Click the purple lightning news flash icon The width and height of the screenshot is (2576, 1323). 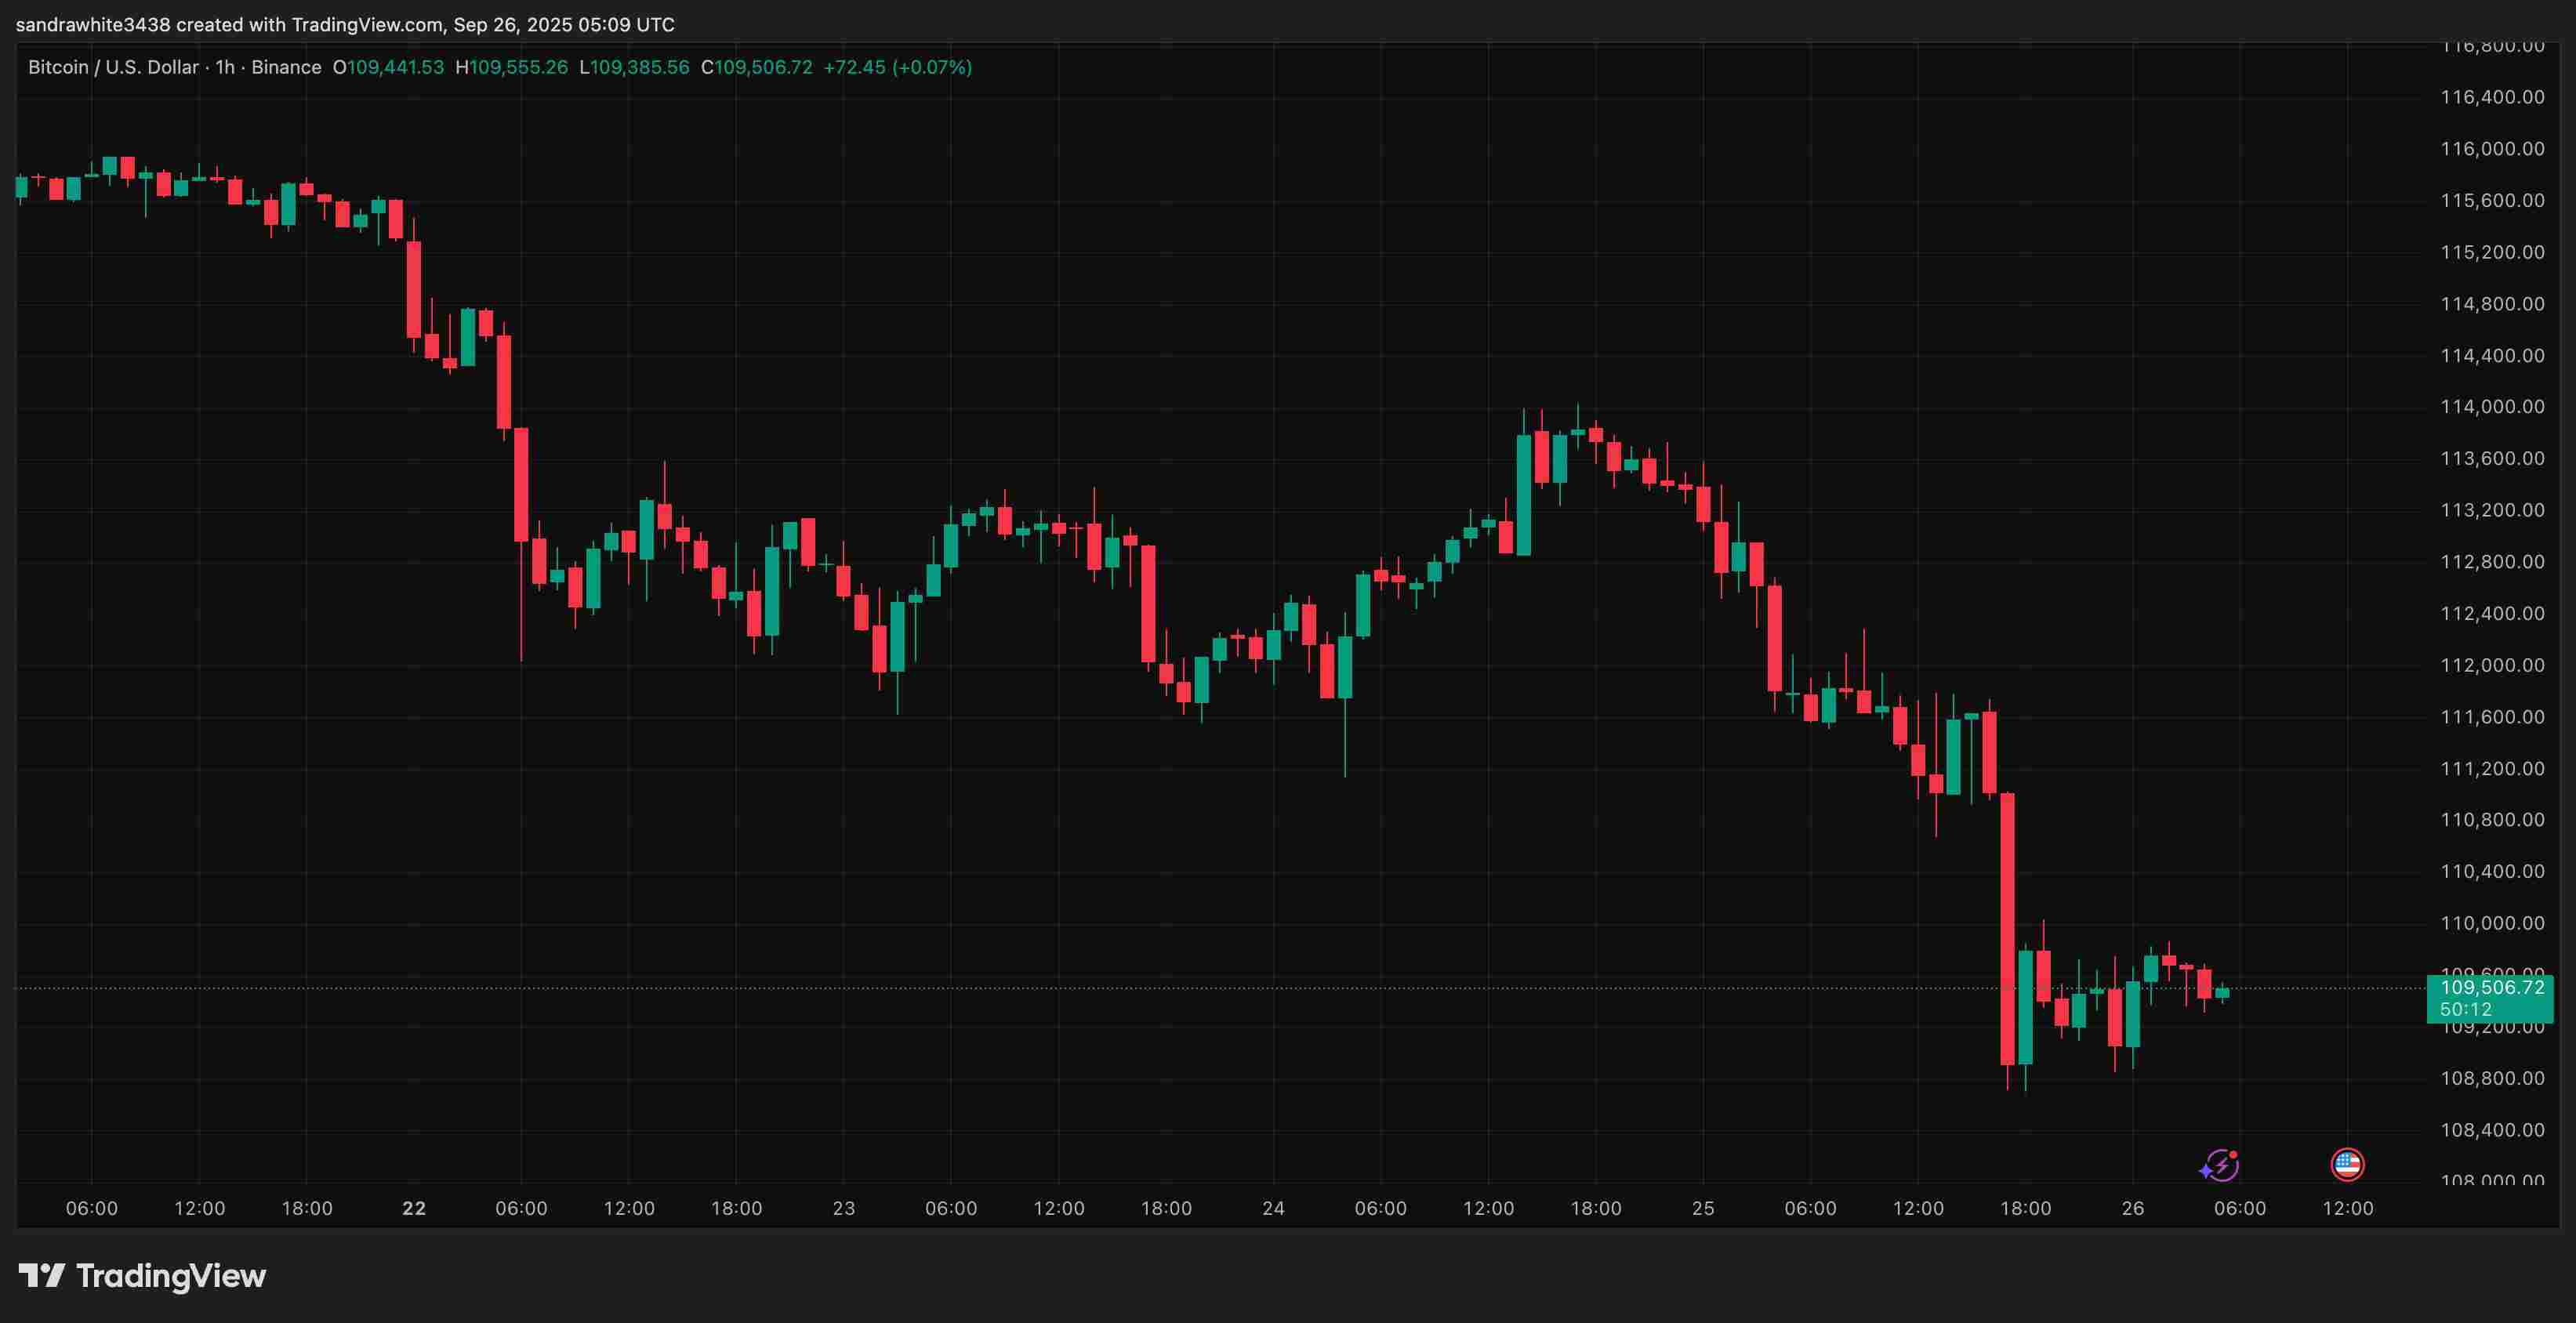2219,1165
